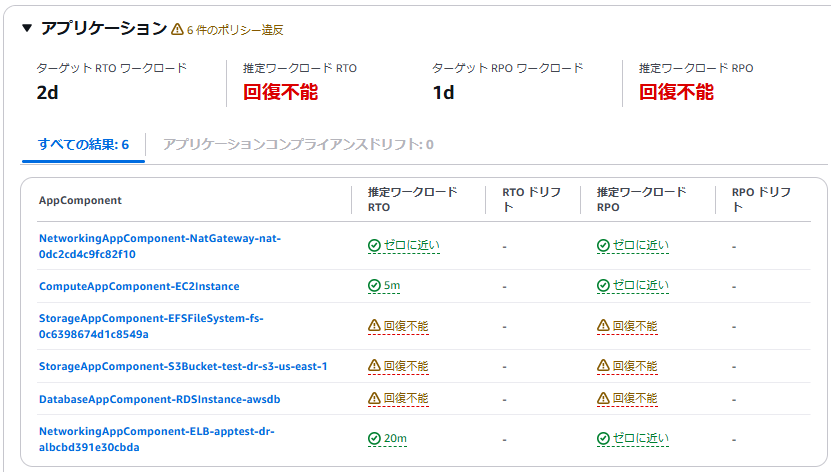The height and width of the screenshot is (472, 831).
Task: Switch to アプリケーションコンプライアンスドリフト: 0 tab
Action: (x=298, y=144)
